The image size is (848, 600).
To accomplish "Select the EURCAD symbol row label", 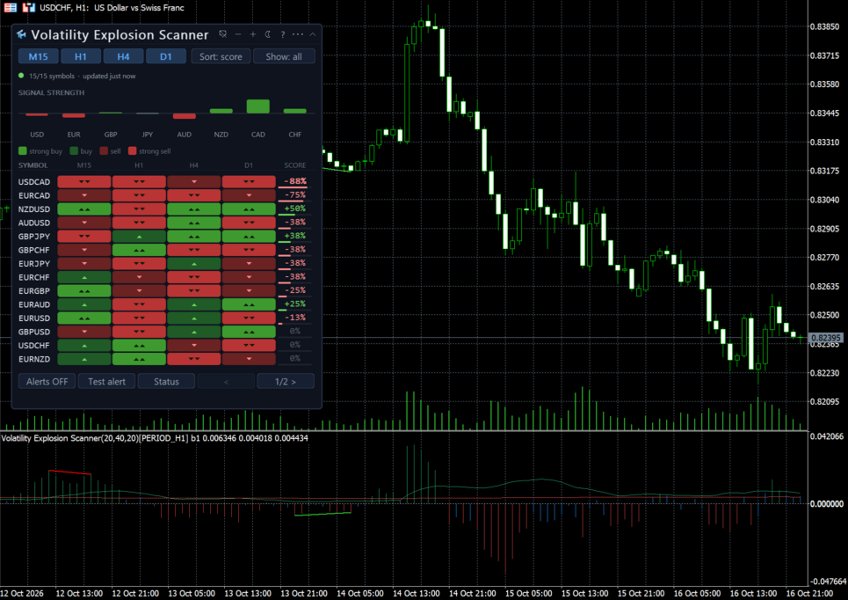I will pos(34,195).
